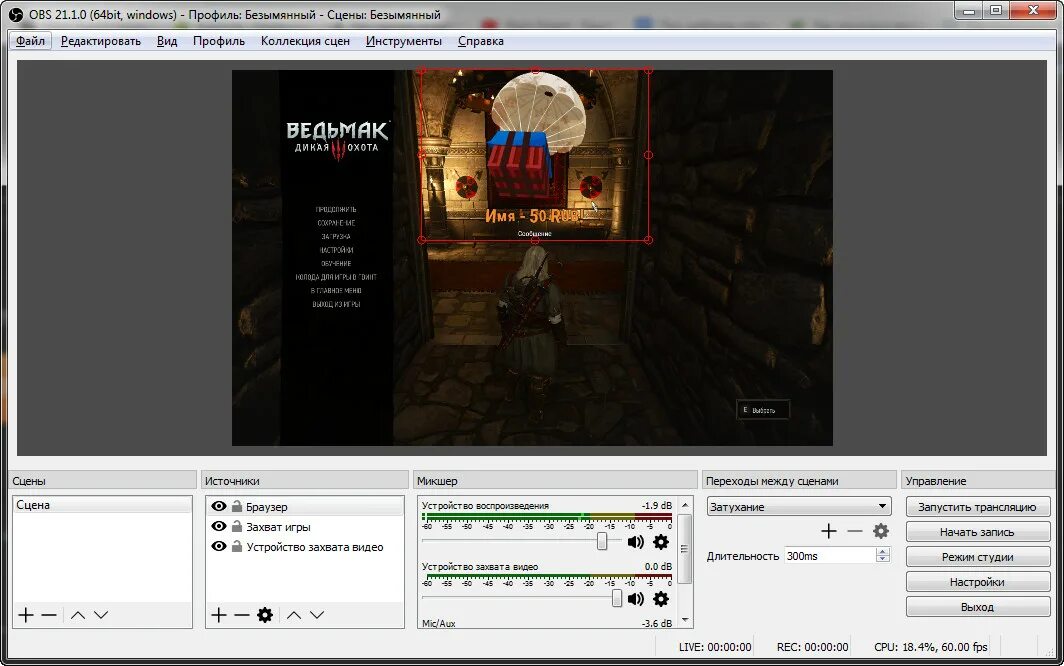
Task: Select Браузер source row
Action: (304, 506)
